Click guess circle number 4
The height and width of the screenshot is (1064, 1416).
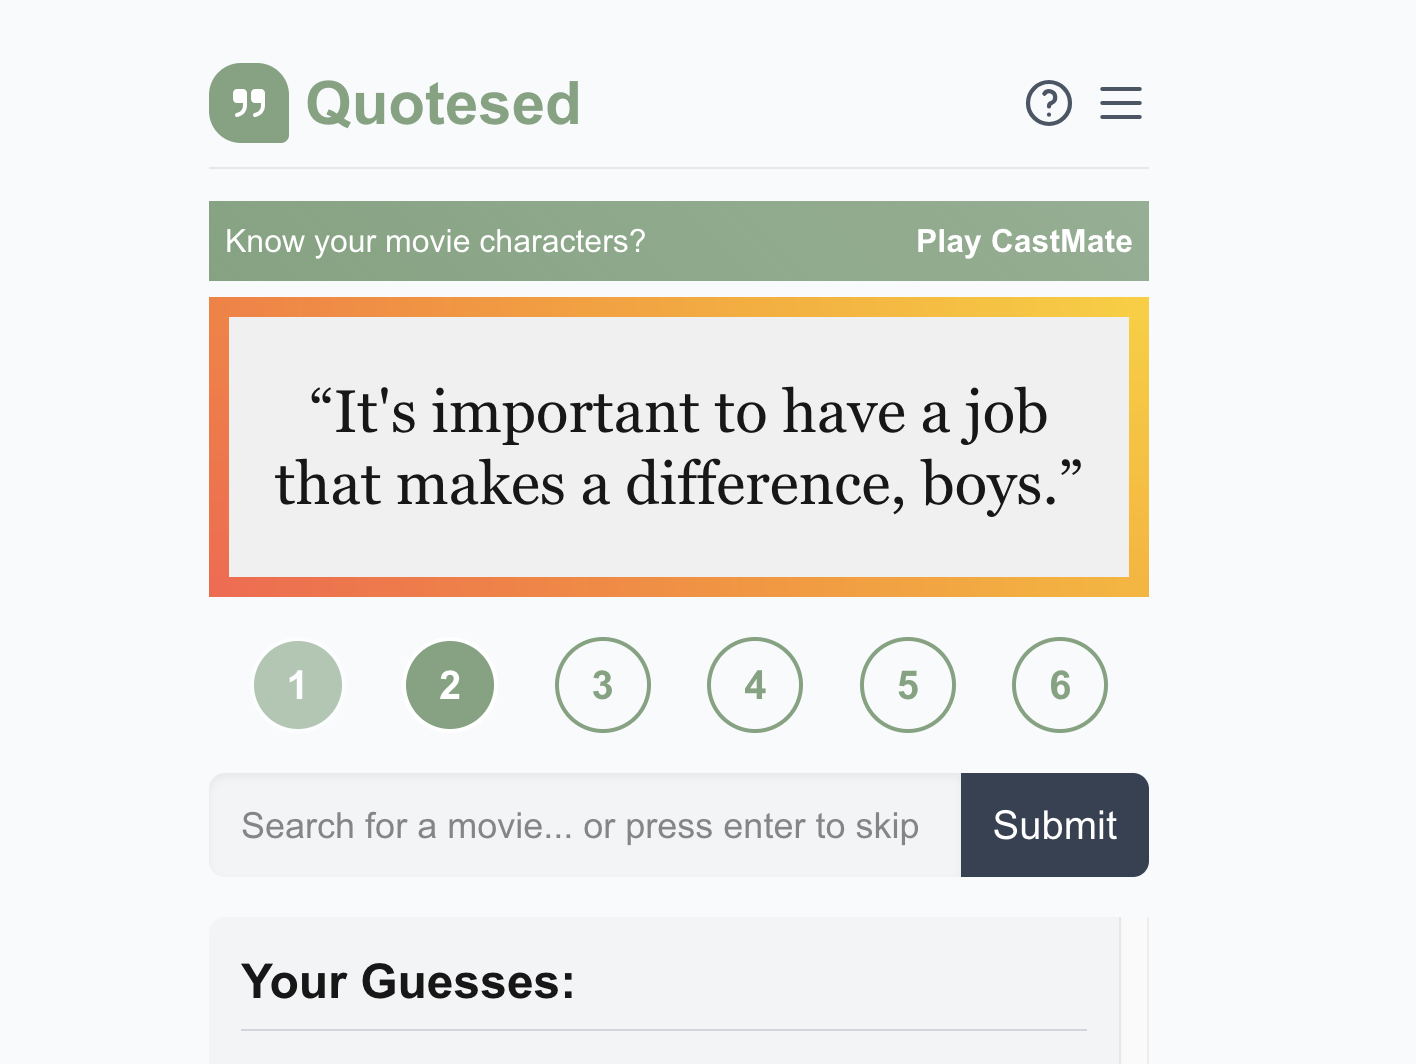[754, 685]
